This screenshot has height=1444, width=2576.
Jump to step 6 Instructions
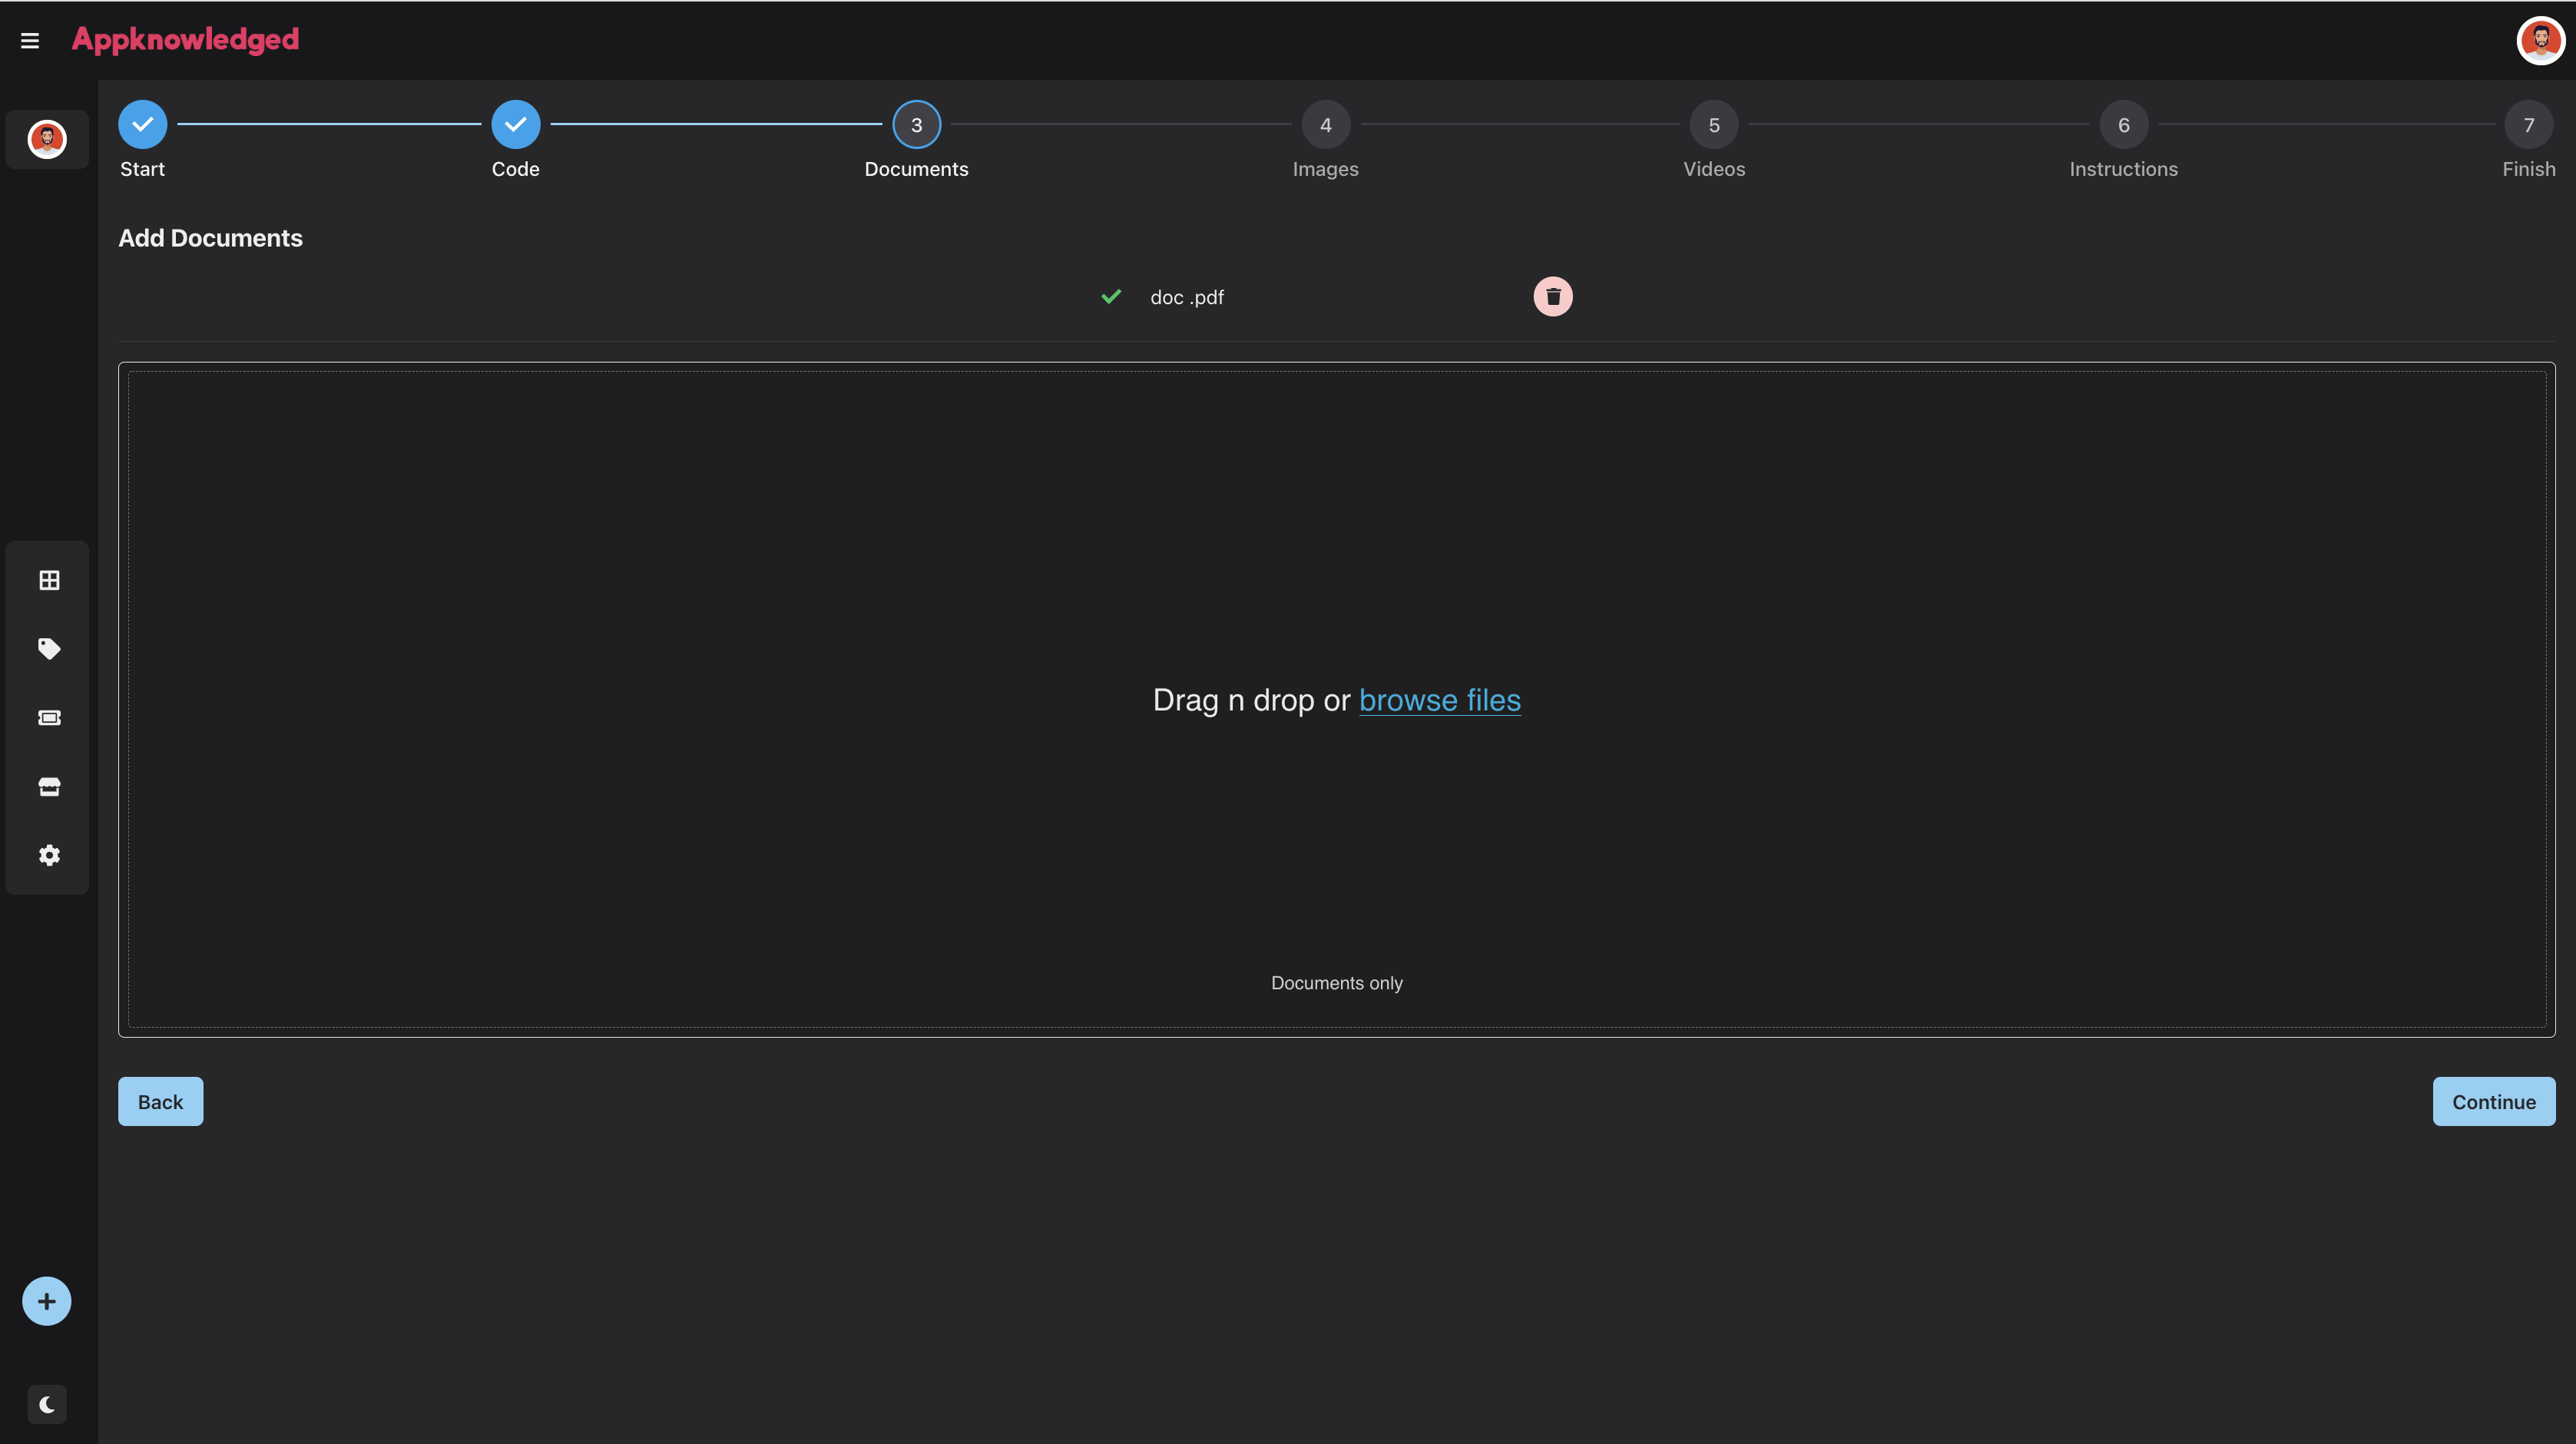pos(2123,125)
